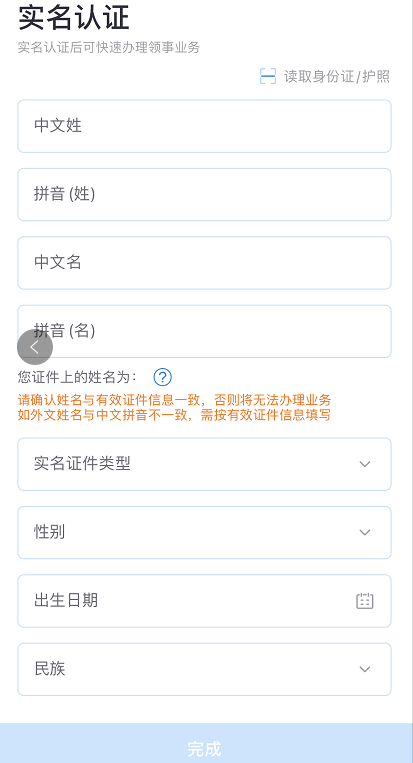This screenshot has height=763, width=413.
Task: Click the orange name-consistency warning text
Action: (175, 408)
